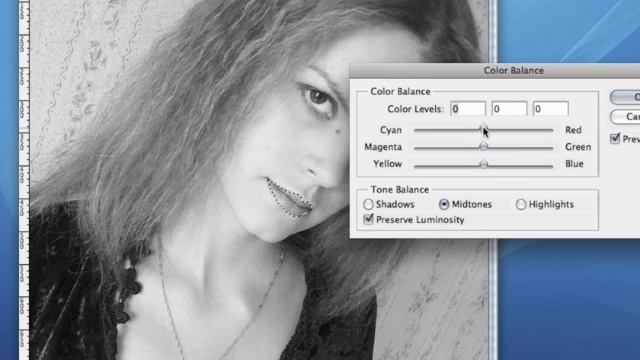
Task: Toggle the Preserve Luminosity checkbox
Action: tap(369, 220)
